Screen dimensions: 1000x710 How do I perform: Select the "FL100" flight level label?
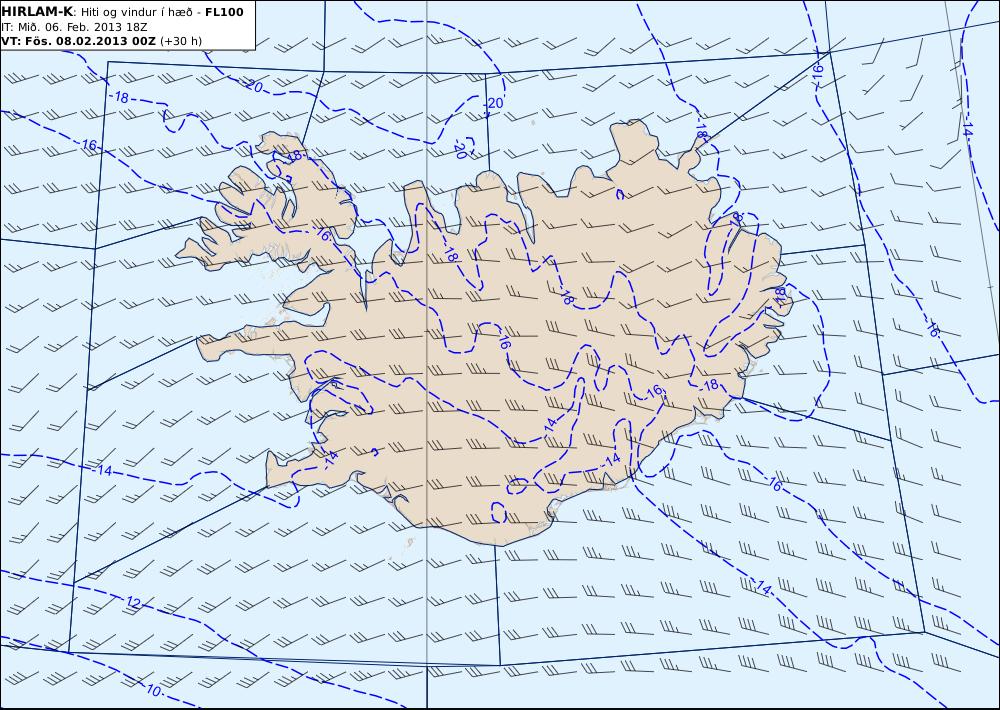(x=224, y=12)
